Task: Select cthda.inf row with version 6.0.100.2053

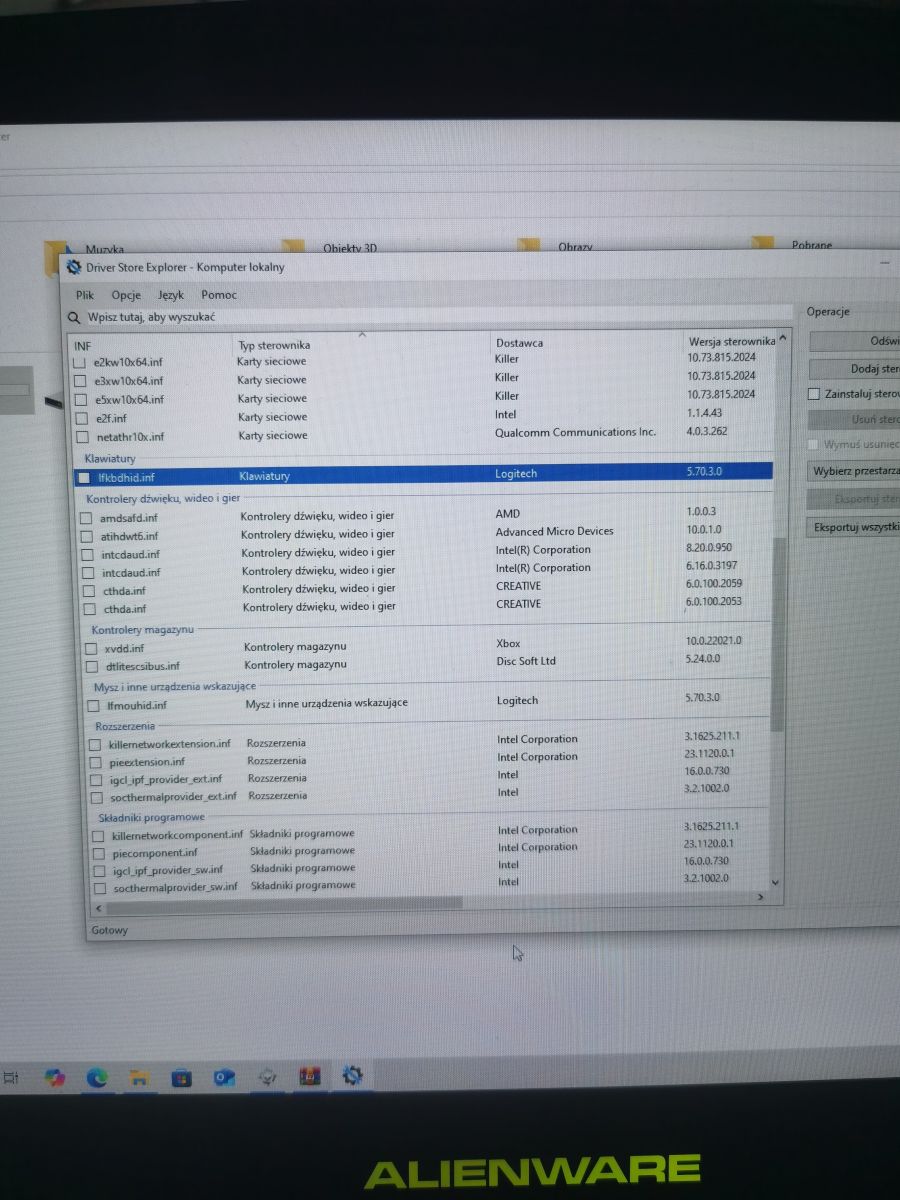Action: 428,606
